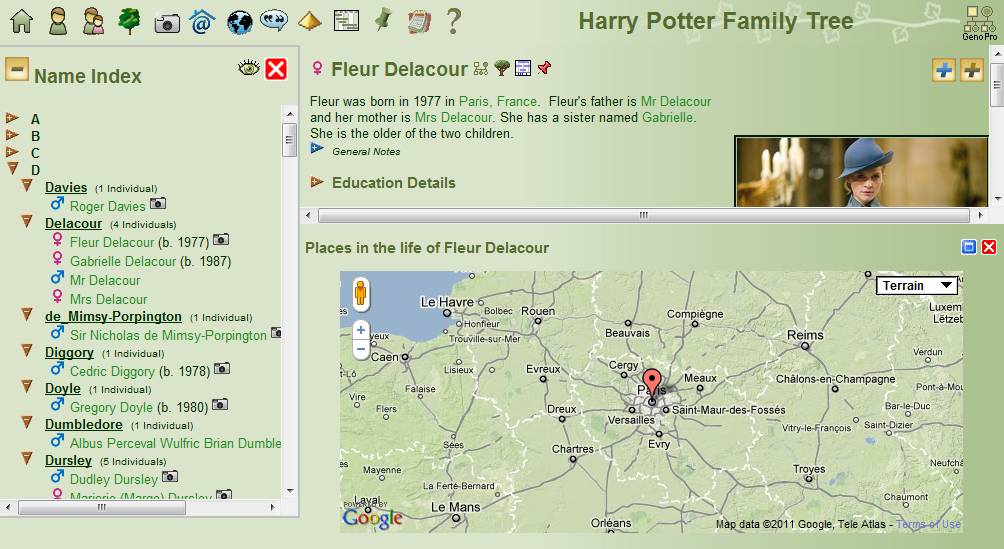The width and height of the screenshot is (1004, 549).
Task: Collapse Name Index with the minus button
Action: coord(17,69)
